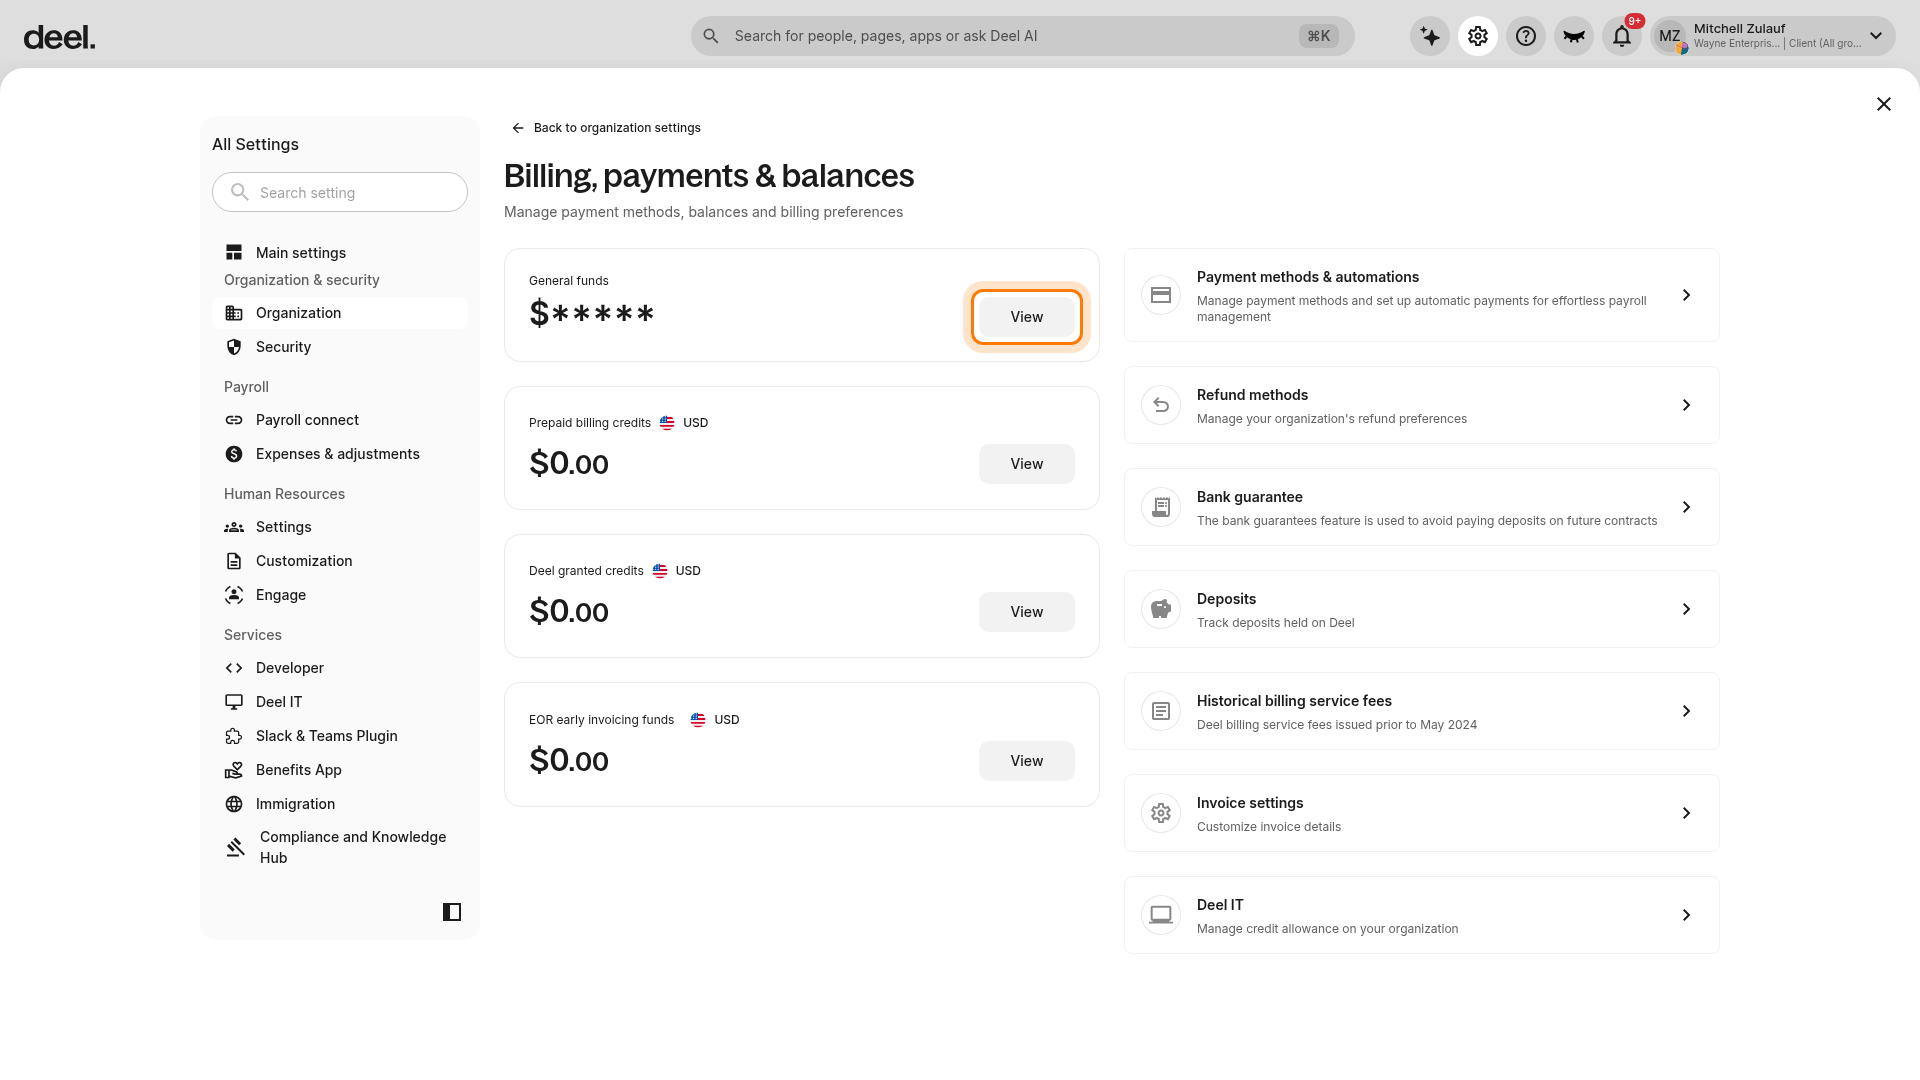
Task: Click the Invoice settings gear icon
Action: [x=1161, y=813]
